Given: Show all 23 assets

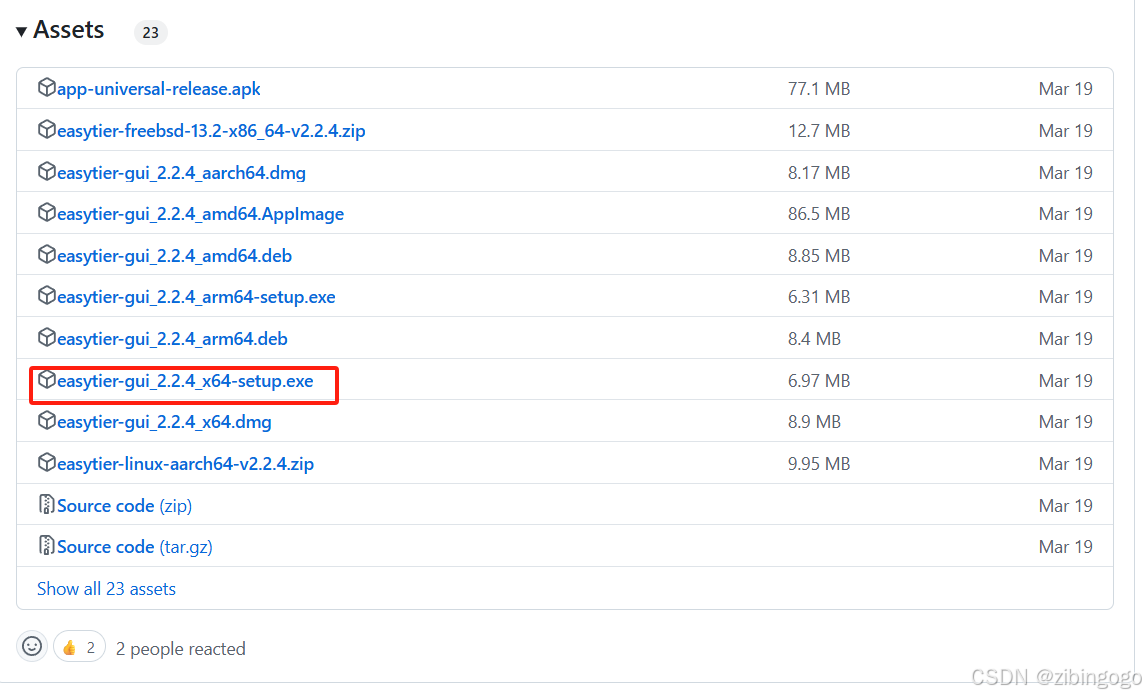Looking at the screenshot, I should (x=107, y=589).
